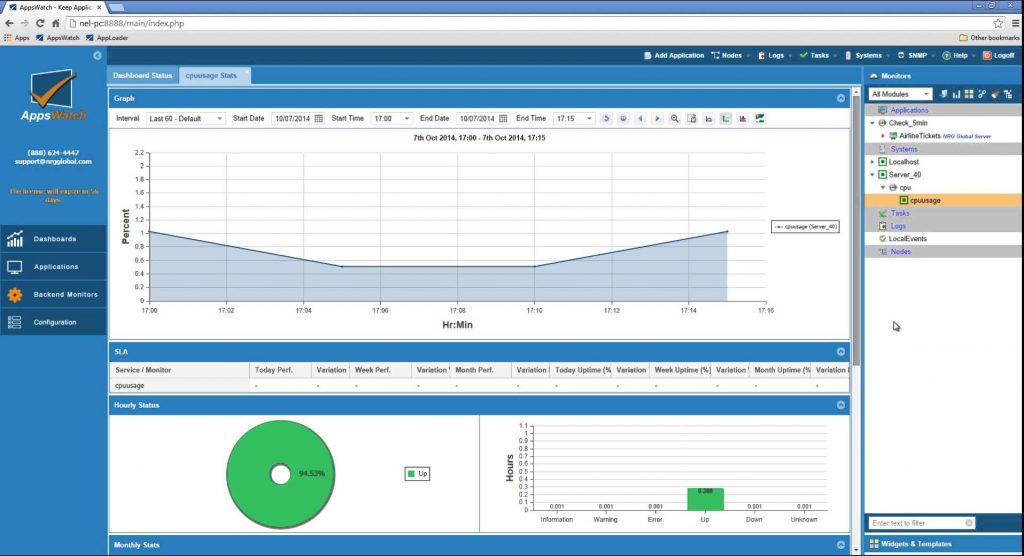
Task: Collapse the left sidebar with arrow icon
Action: pos(97,56)
